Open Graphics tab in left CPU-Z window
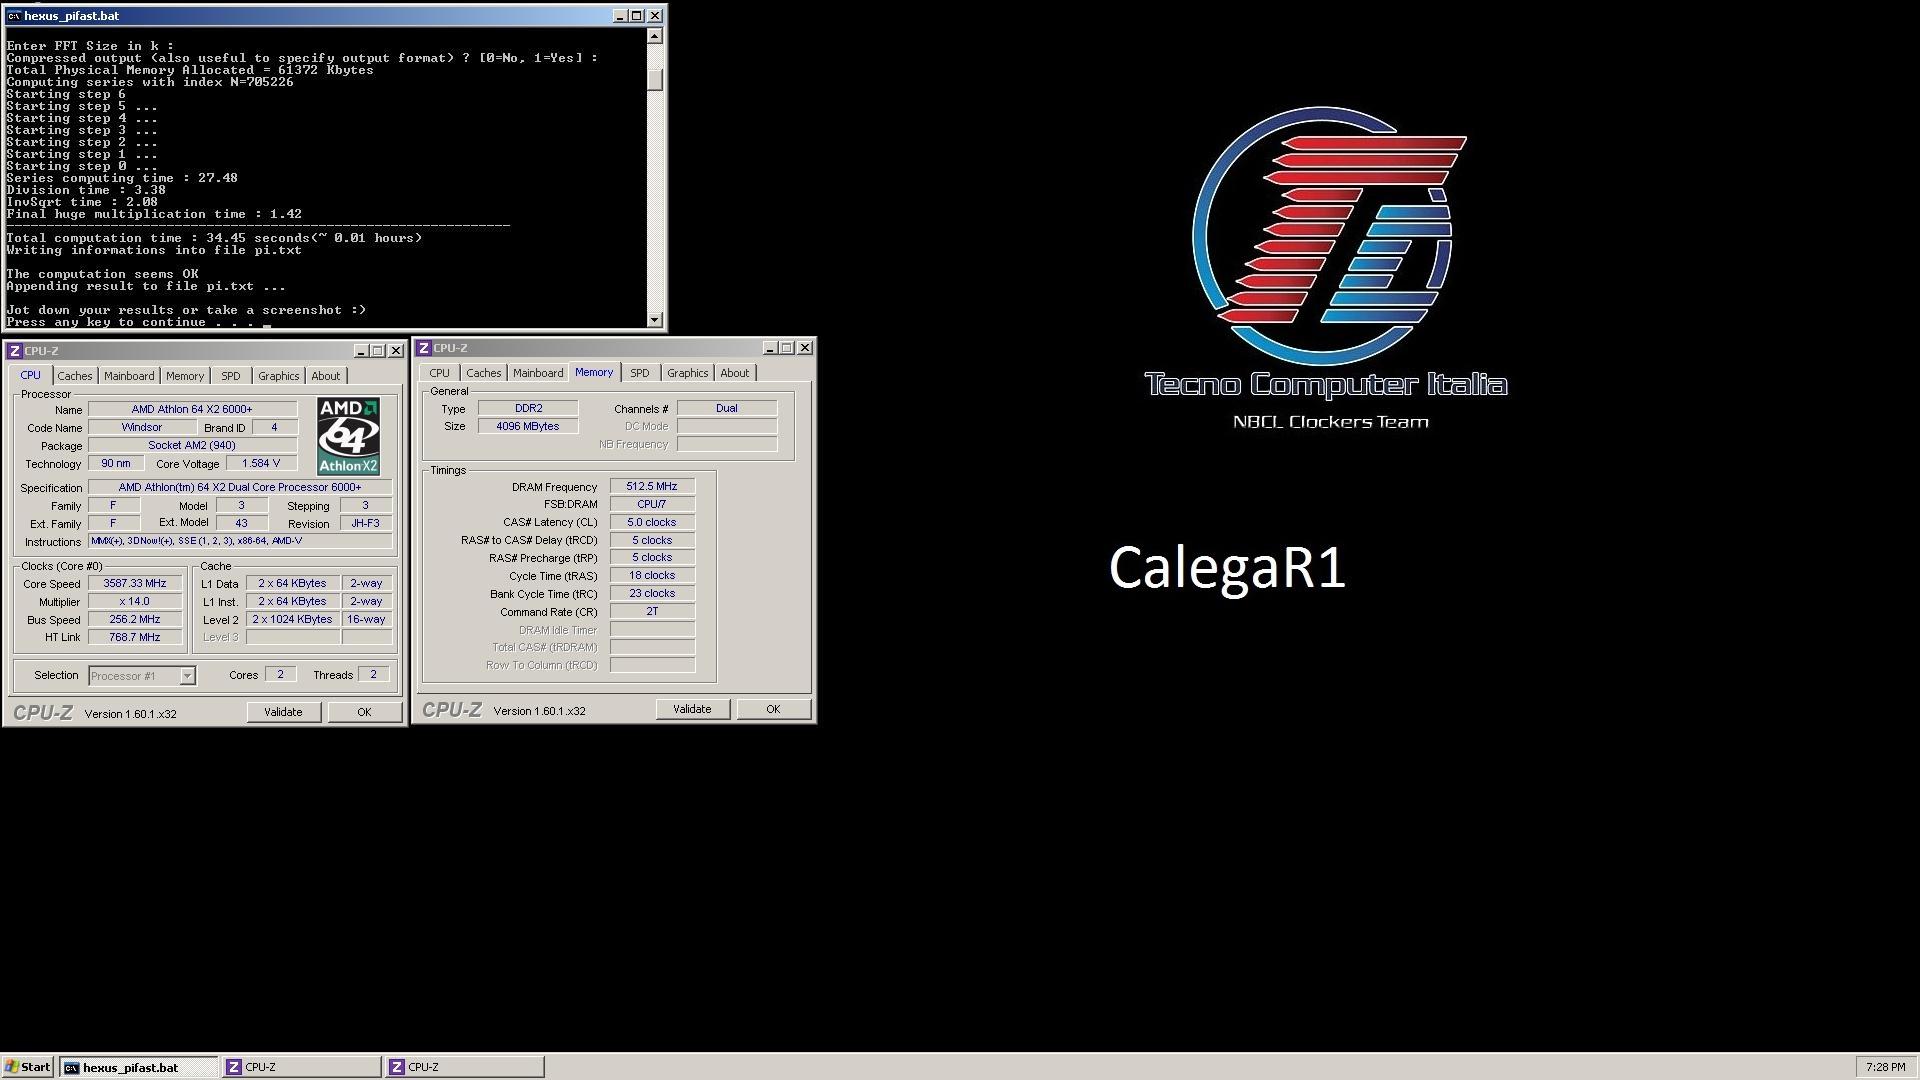 pyautogui.click(x=278, y=376)
